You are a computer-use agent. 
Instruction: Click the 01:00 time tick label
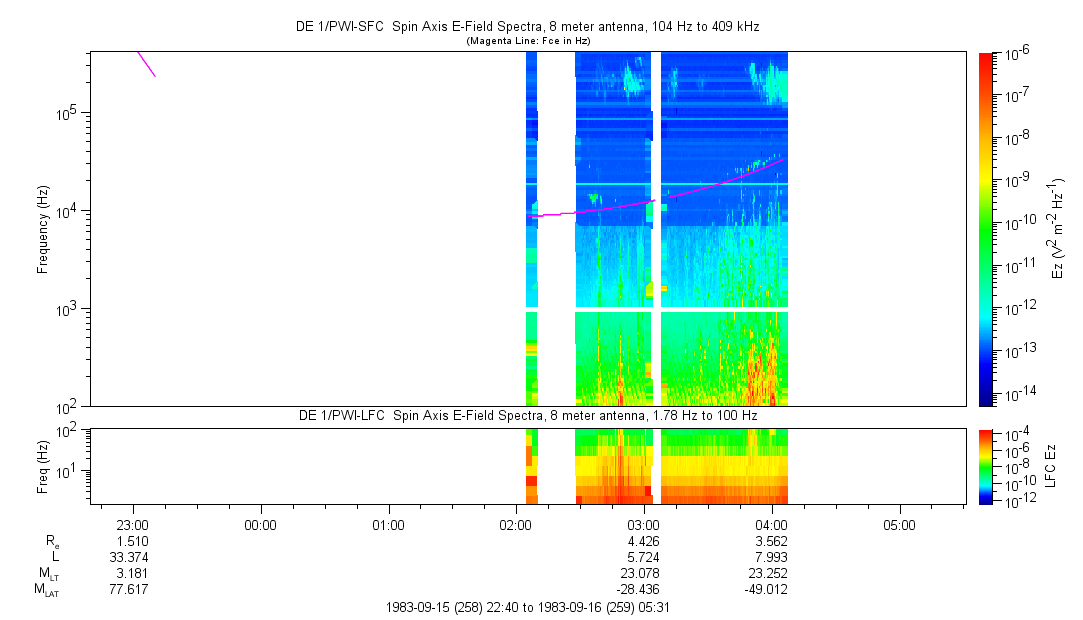[388, 525]
